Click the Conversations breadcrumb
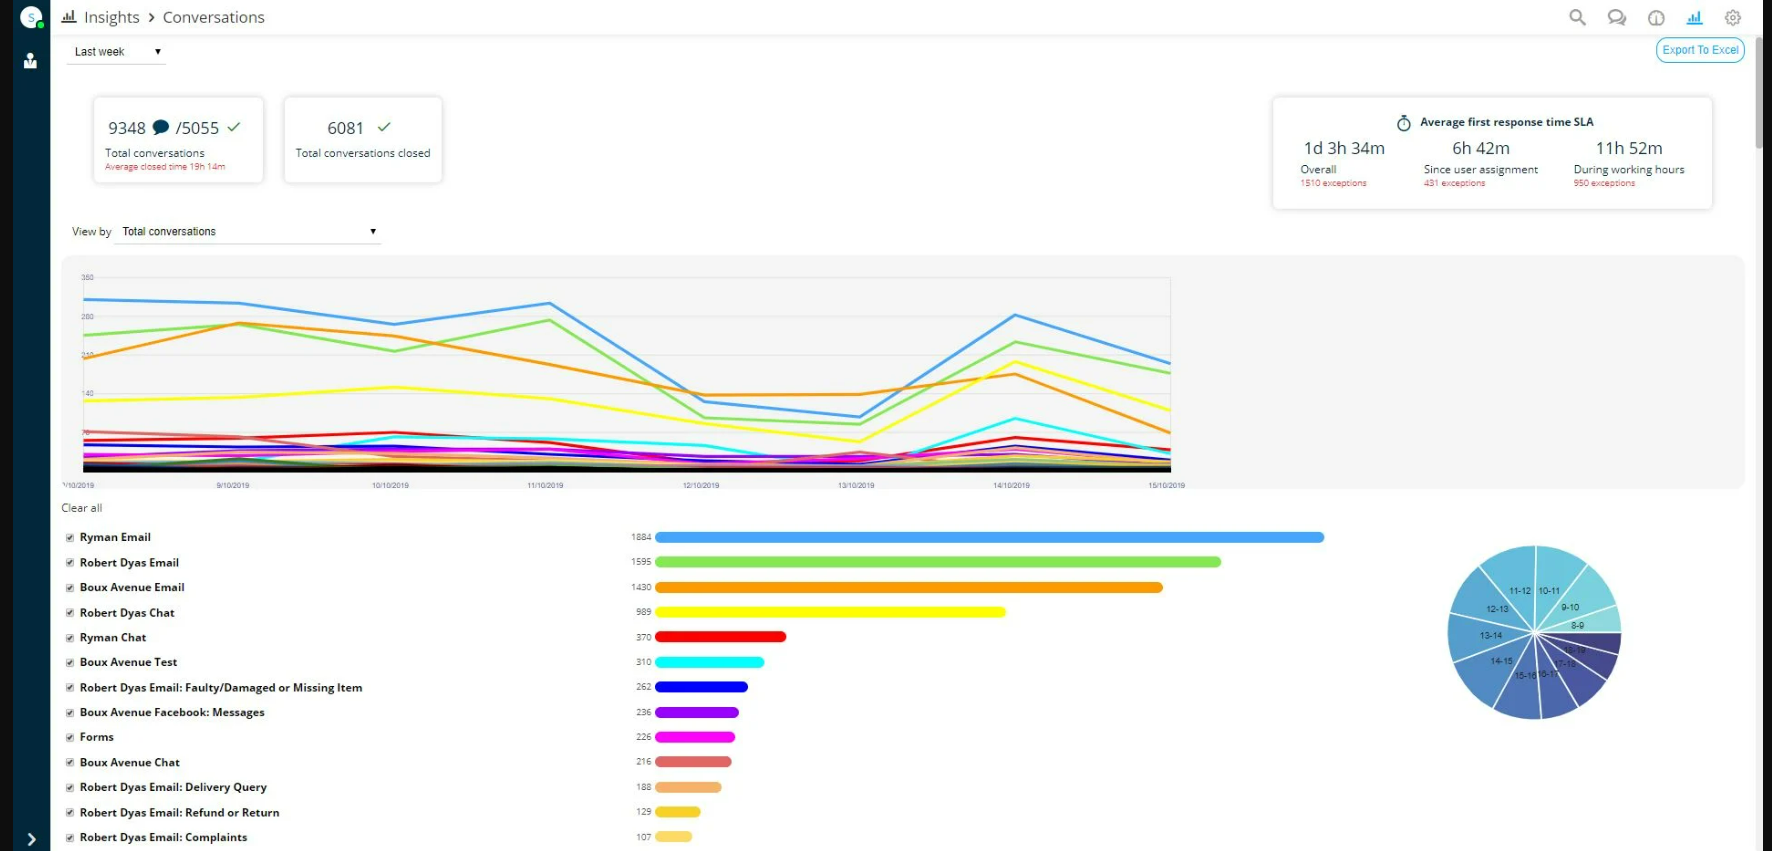 [x=213, y=17]
